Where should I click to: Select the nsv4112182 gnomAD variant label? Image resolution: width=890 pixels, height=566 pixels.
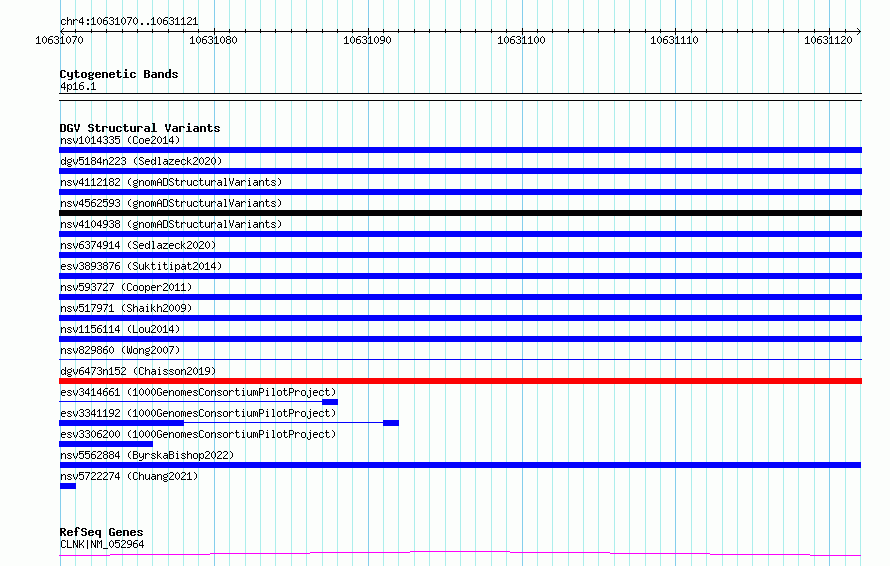coord(171,182)
